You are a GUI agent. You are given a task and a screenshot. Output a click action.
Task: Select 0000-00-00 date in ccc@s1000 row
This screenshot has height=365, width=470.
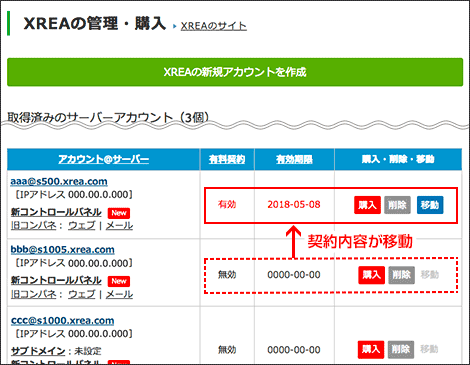point(294,350)
